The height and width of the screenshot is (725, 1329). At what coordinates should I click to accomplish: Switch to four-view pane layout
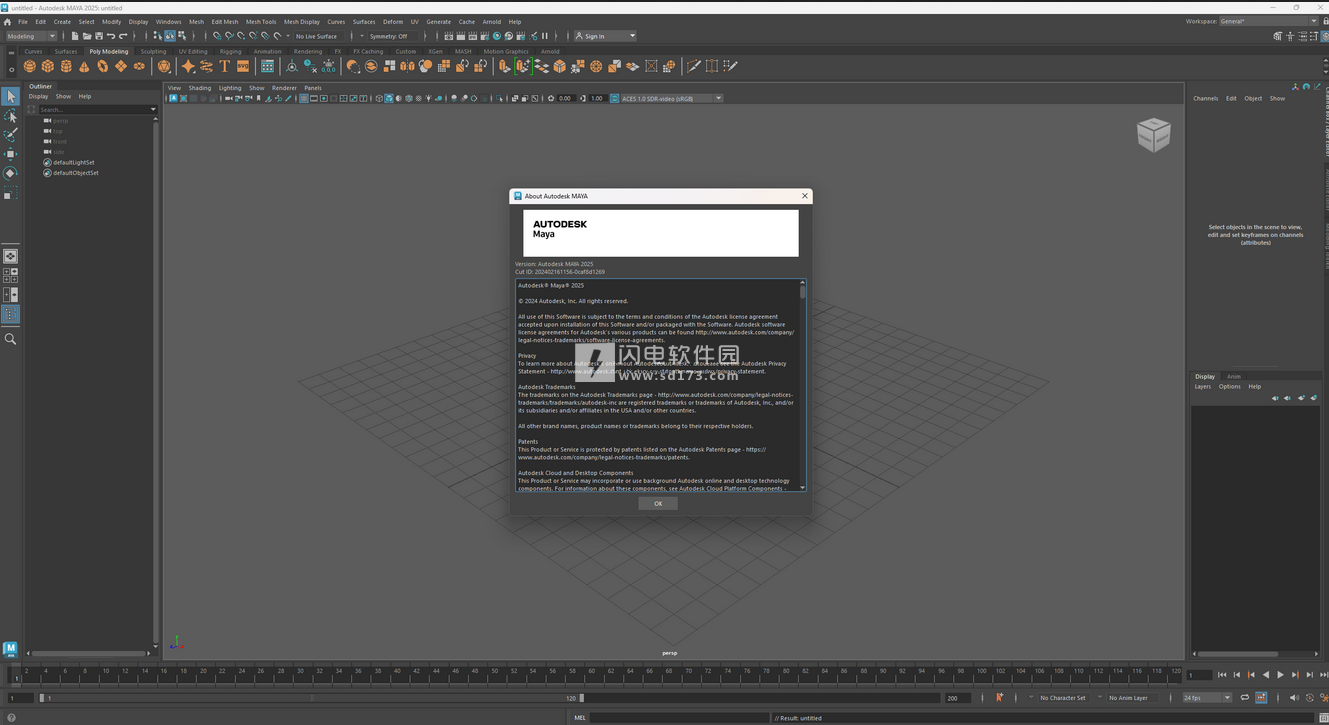tap(10, 275)
